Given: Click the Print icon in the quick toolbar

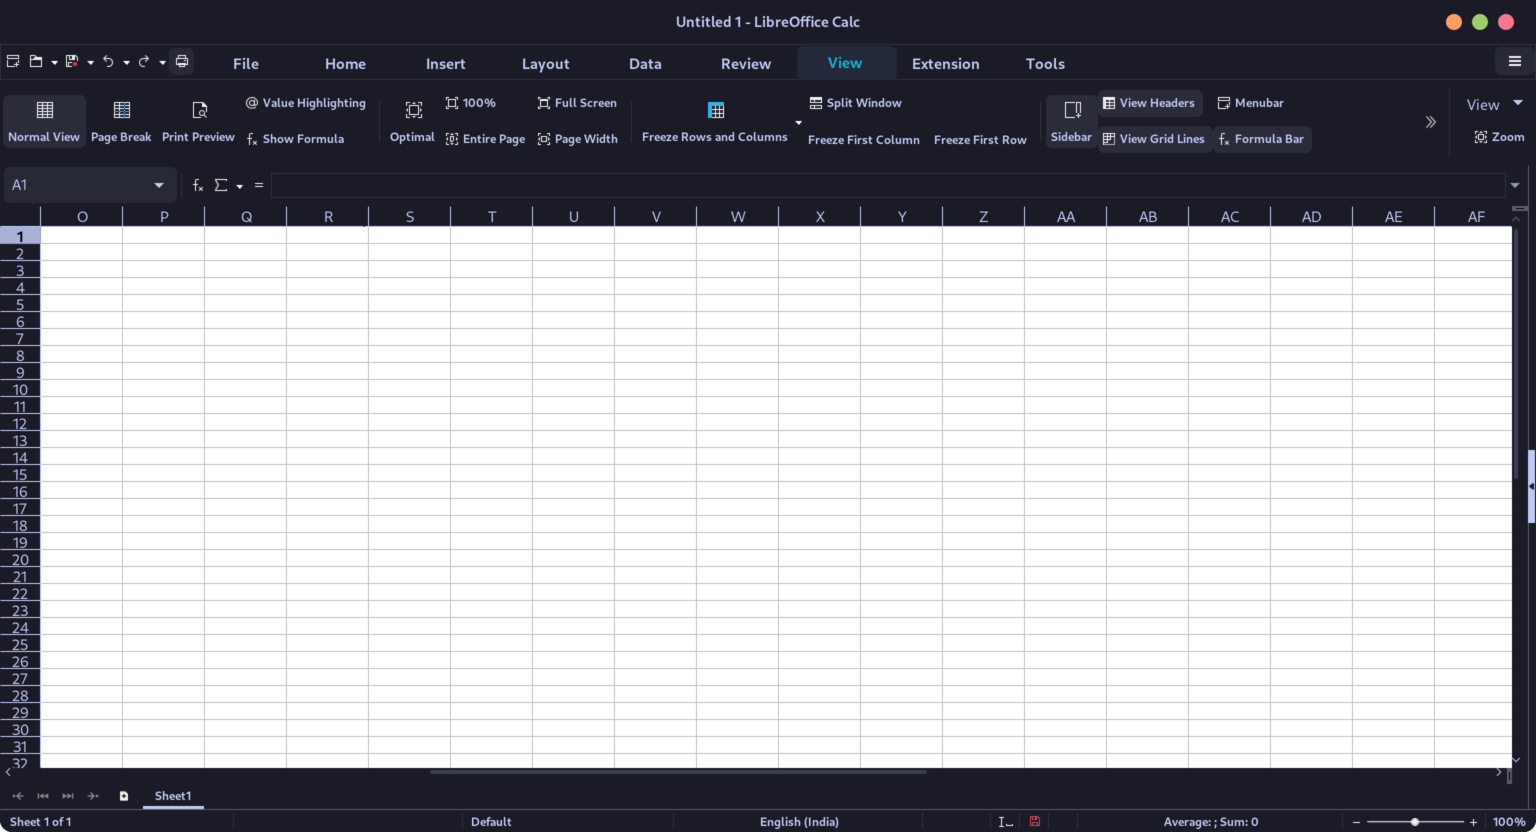Looking at the screenshot, I should coord(181,61).
